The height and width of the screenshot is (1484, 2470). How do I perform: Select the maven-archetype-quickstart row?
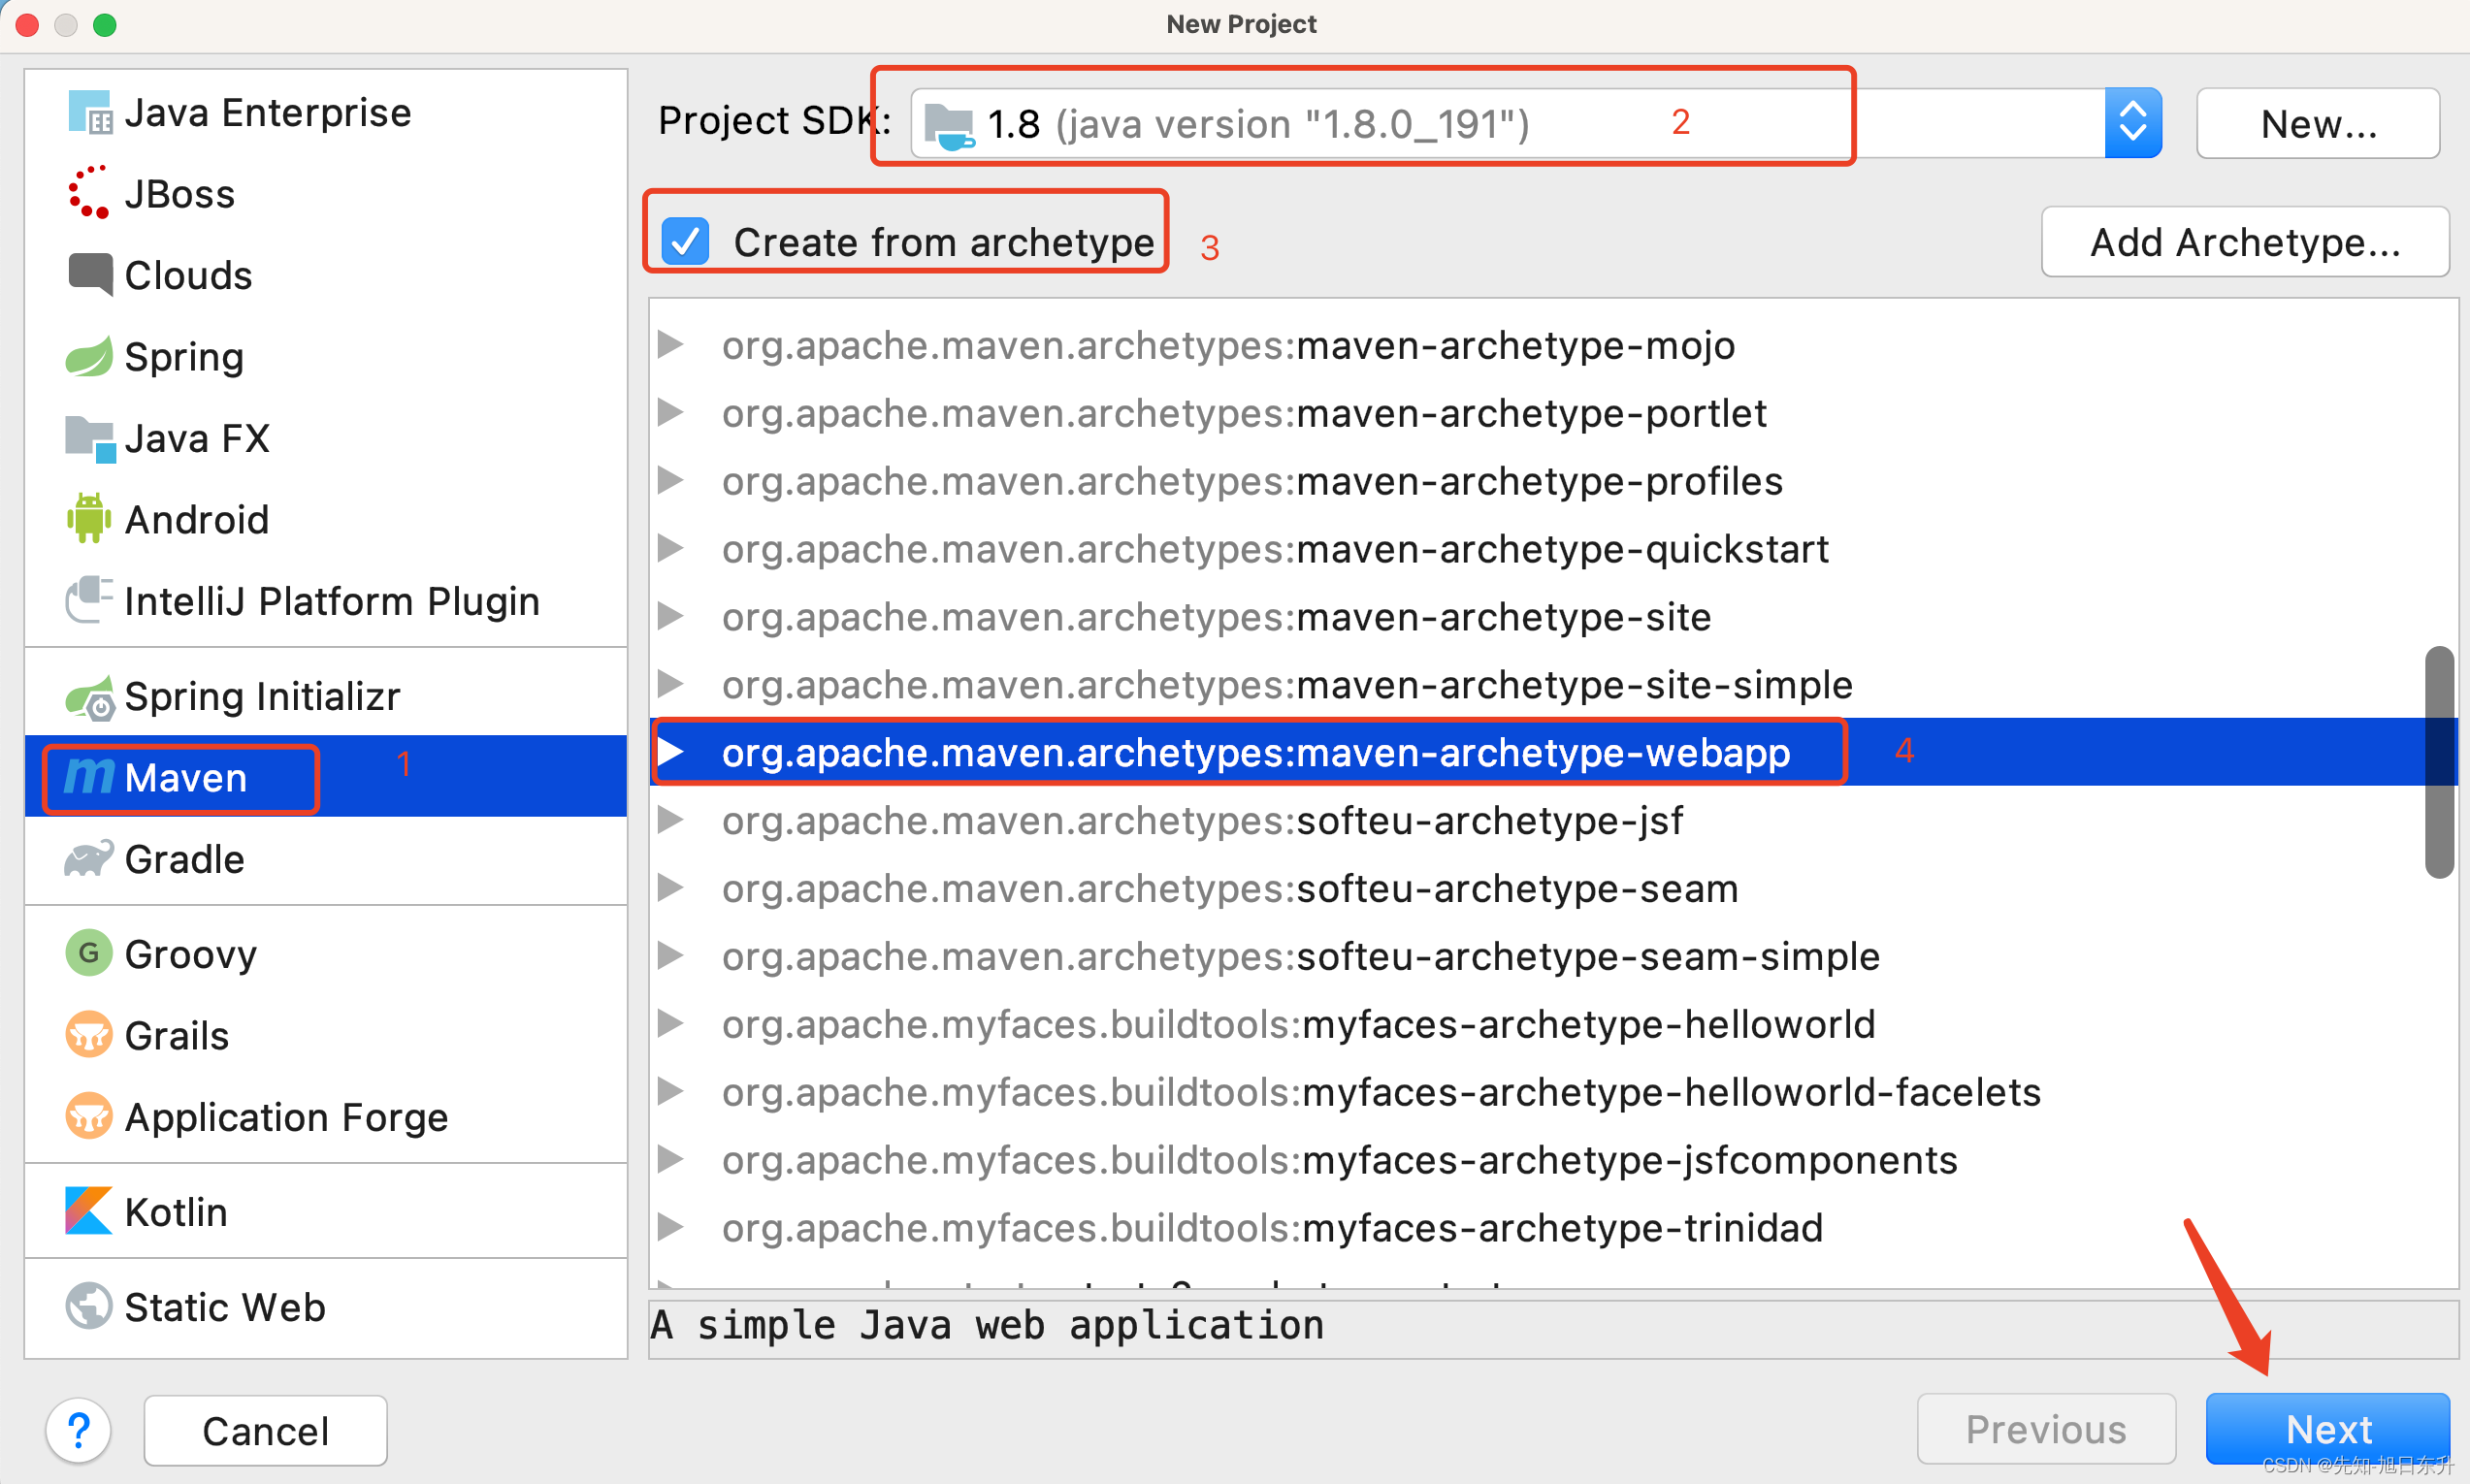coord(1553,549)
